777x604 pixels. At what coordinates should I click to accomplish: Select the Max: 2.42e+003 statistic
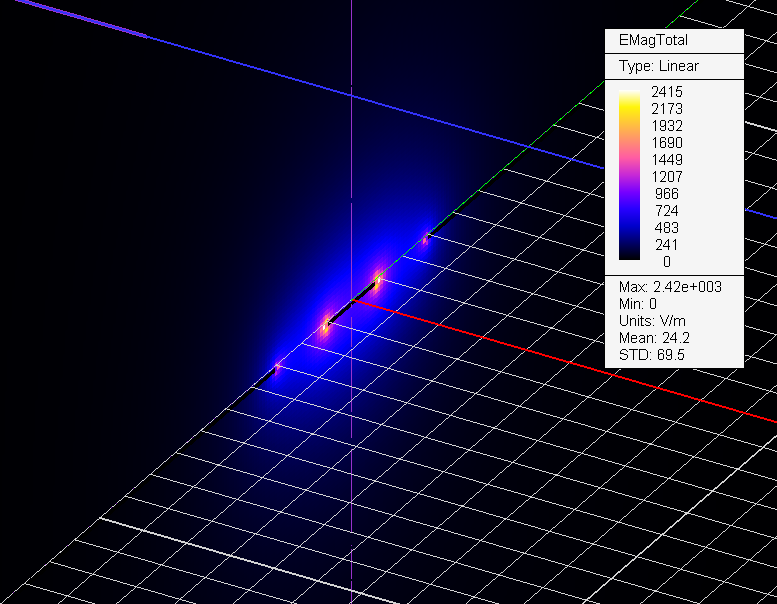670,287
